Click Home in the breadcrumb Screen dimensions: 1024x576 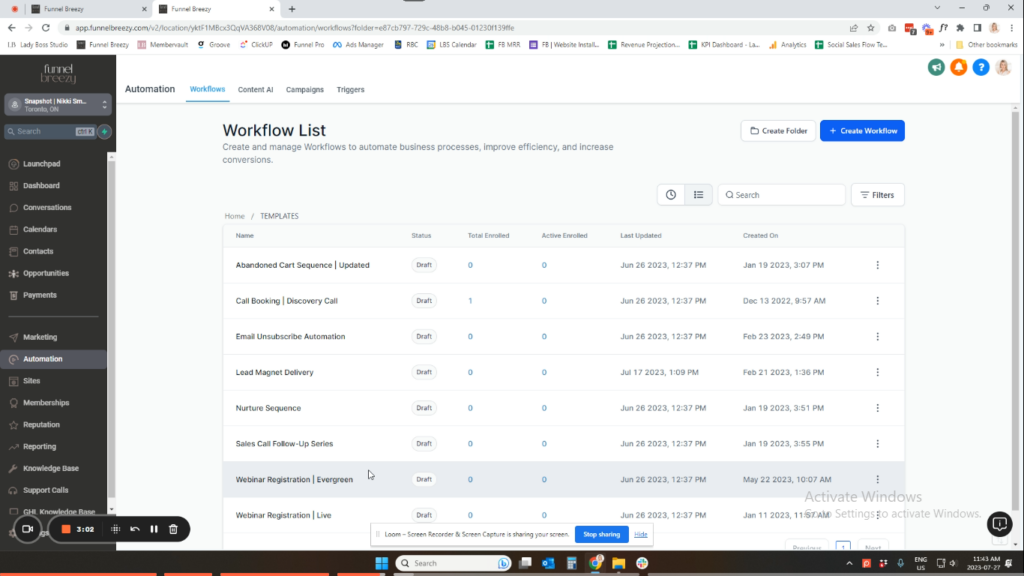coord(234,216)
